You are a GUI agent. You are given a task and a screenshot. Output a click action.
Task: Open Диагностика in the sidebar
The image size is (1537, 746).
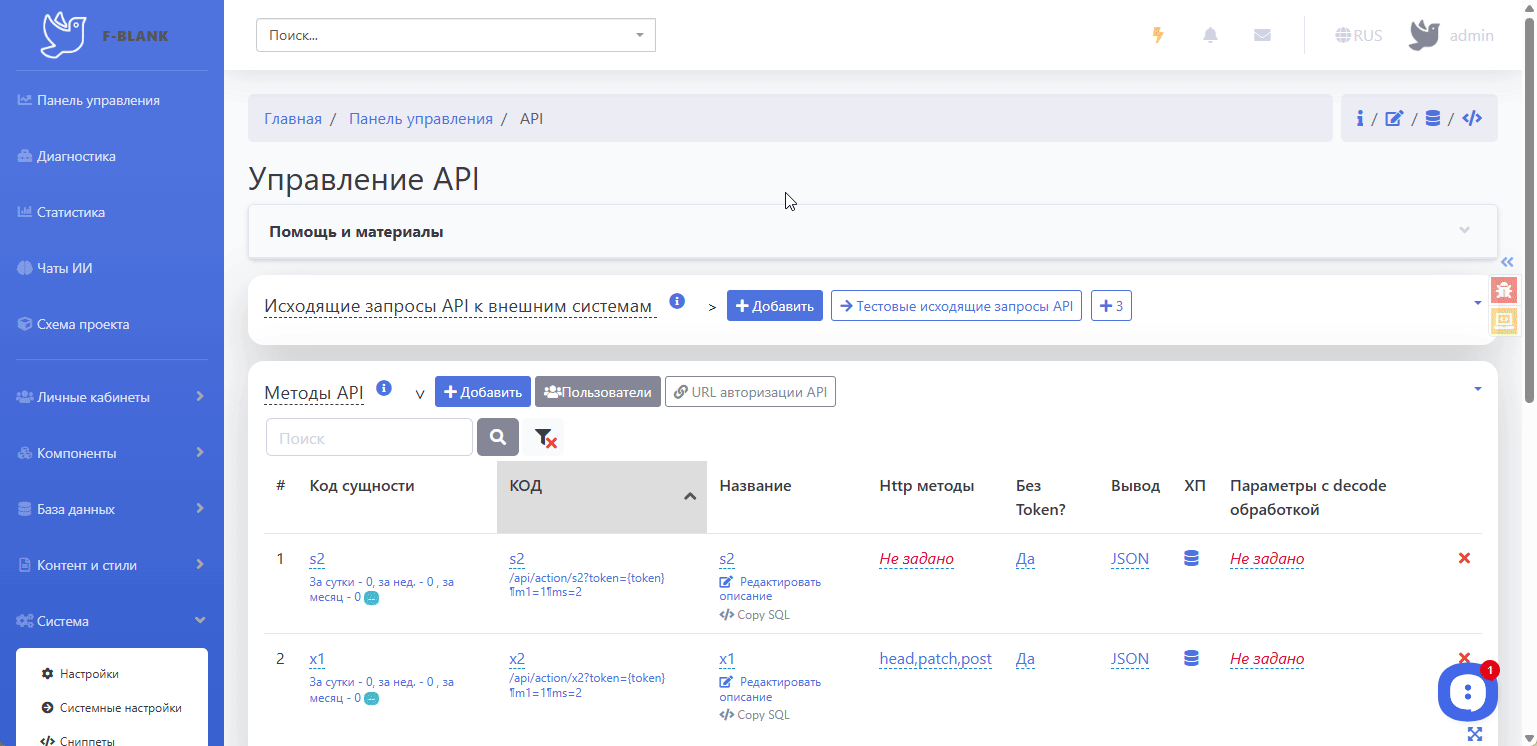point(76,157)
